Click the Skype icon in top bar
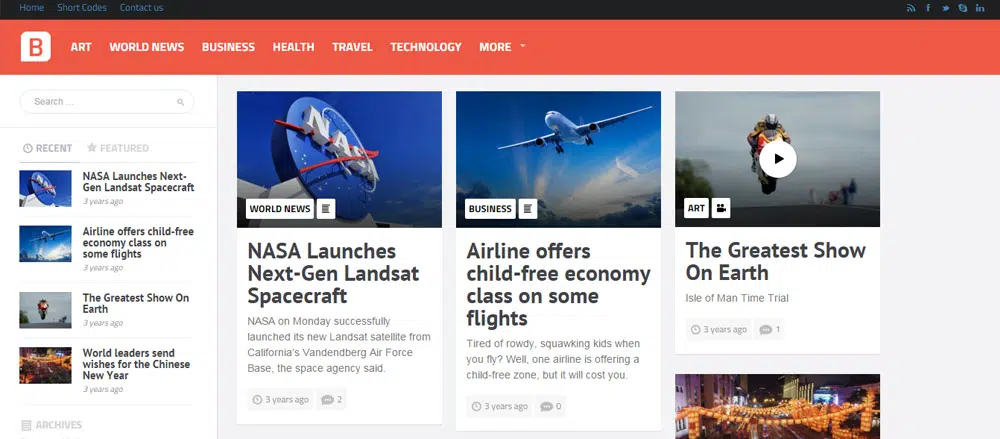 [962, 8]
